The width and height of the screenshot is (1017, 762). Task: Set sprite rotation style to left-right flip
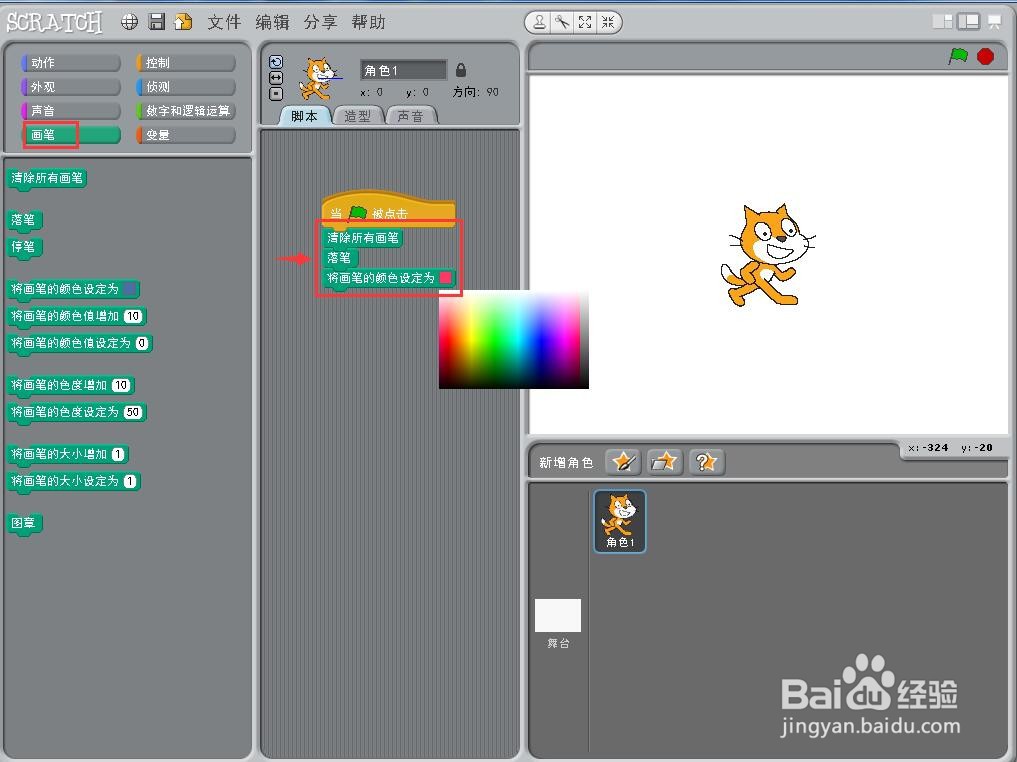tap(276, 77)
